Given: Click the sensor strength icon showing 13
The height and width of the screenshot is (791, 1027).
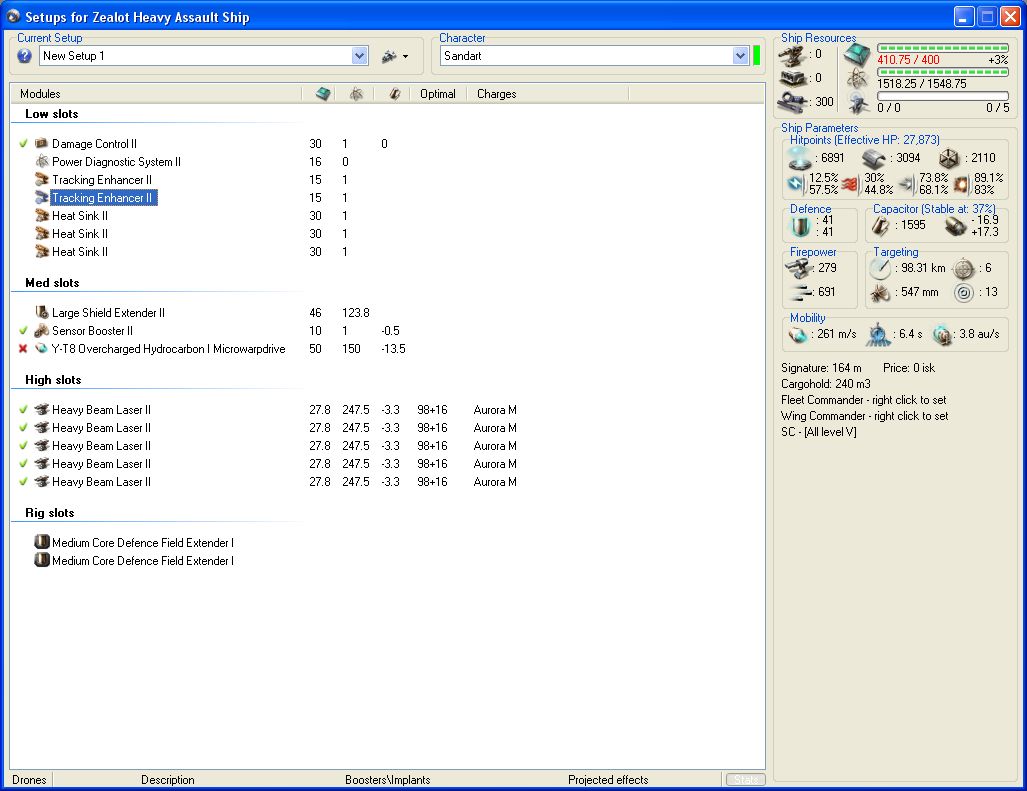Looking at the screenshot, I should tap(963, 293).
